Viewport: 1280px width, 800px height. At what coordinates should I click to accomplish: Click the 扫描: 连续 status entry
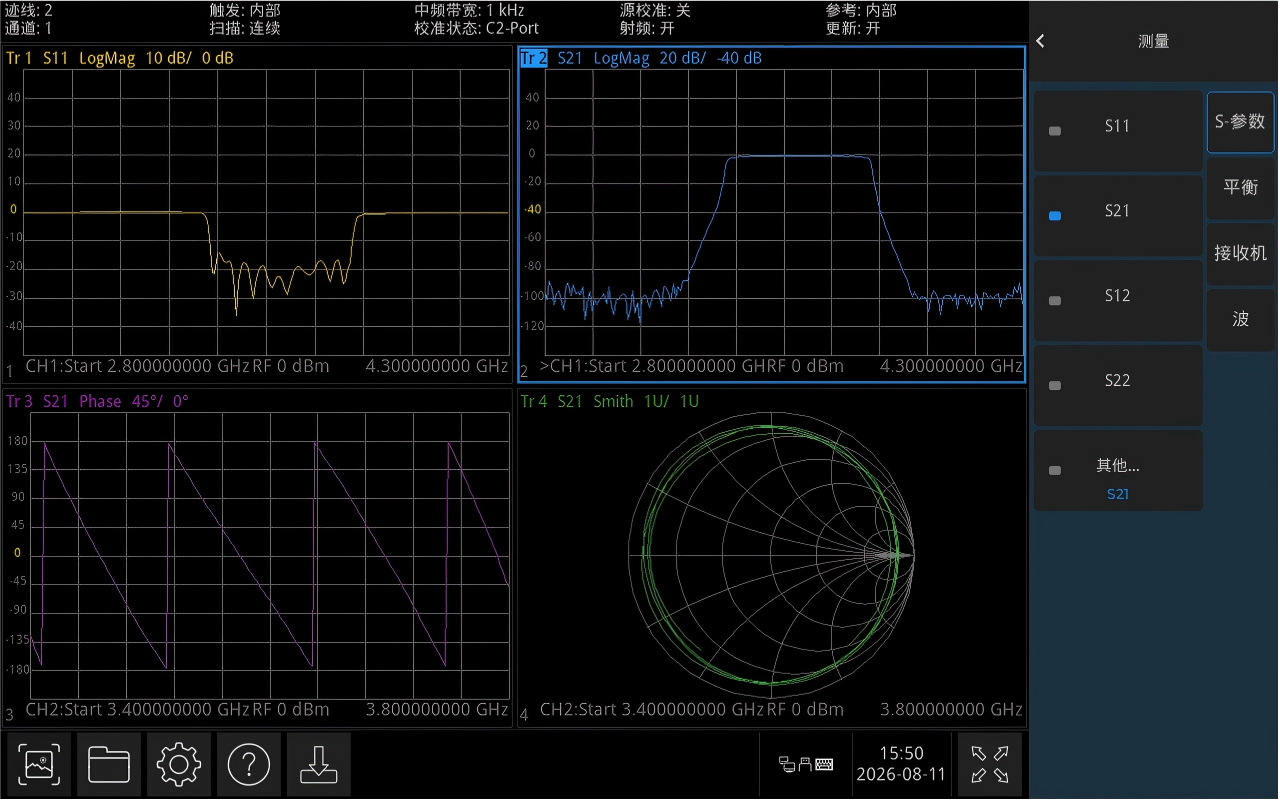pyautogui.click(x=245, y=28)
